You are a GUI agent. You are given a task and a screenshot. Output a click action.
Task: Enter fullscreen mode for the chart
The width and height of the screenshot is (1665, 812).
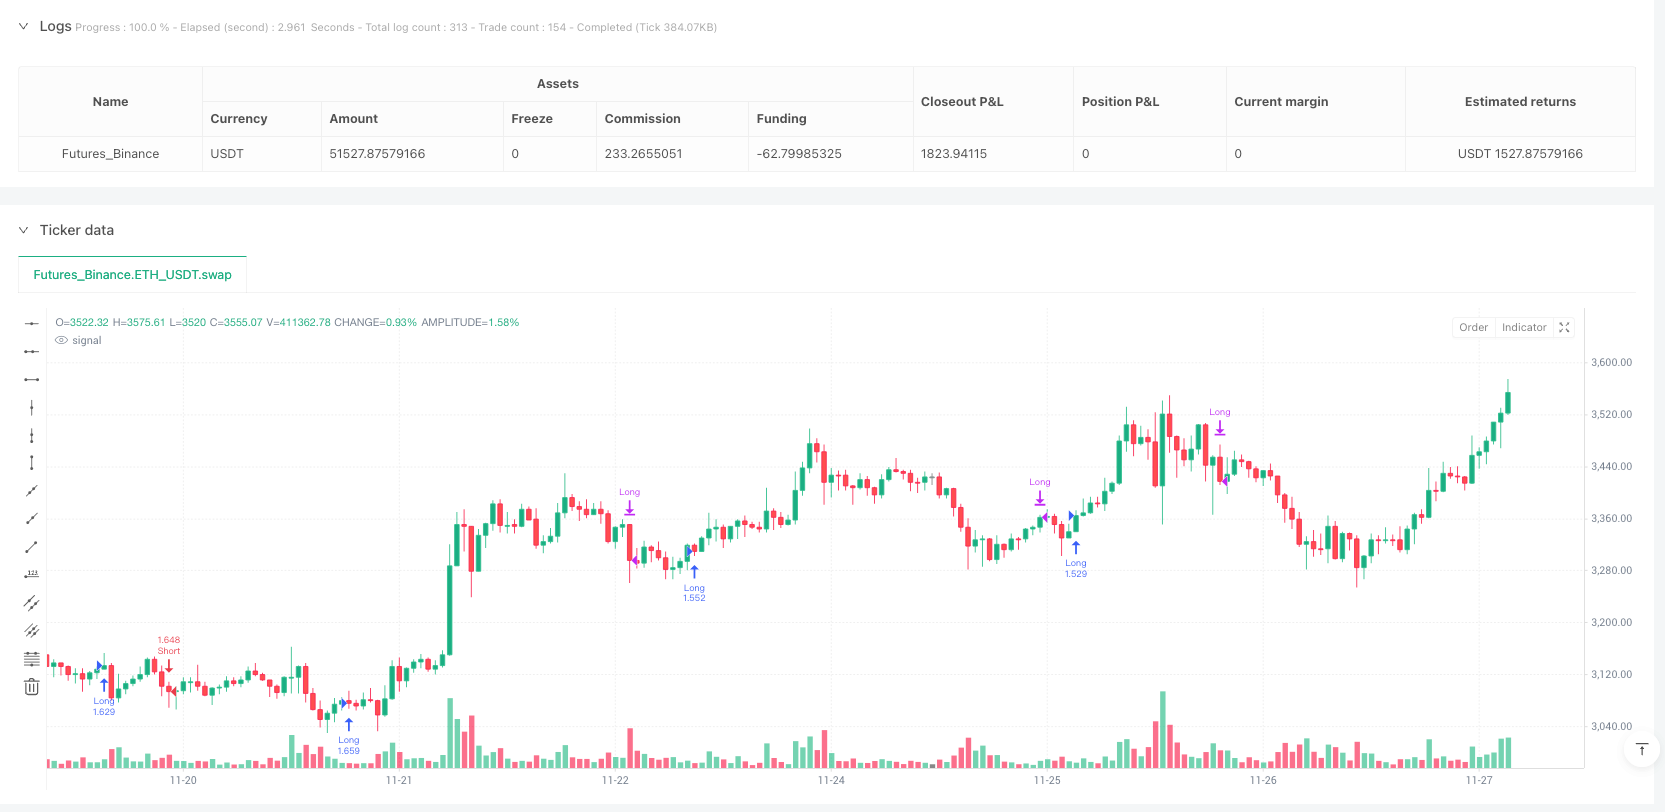[x=1565, y=328]
